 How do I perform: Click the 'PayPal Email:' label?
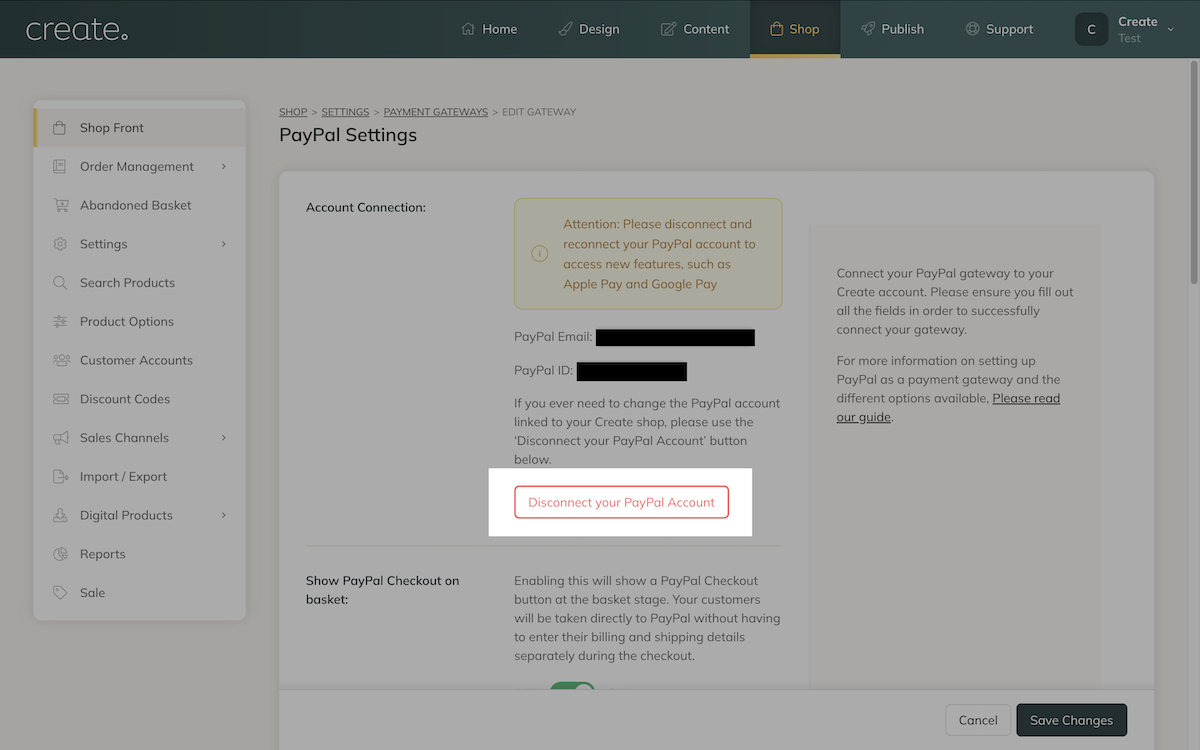click(553, 337)
